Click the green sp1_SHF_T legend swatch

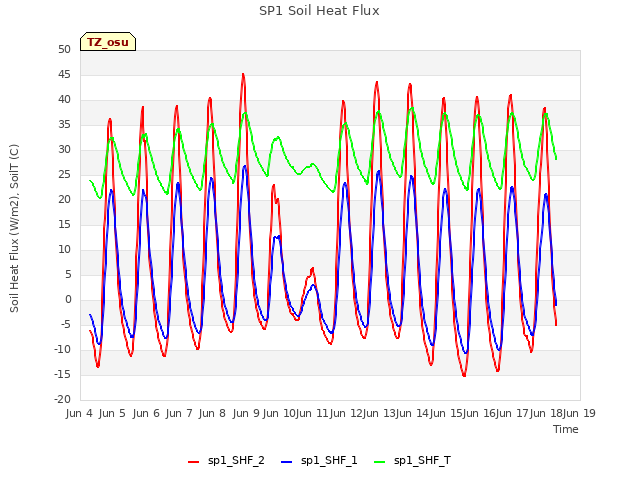tap(380, 462)
